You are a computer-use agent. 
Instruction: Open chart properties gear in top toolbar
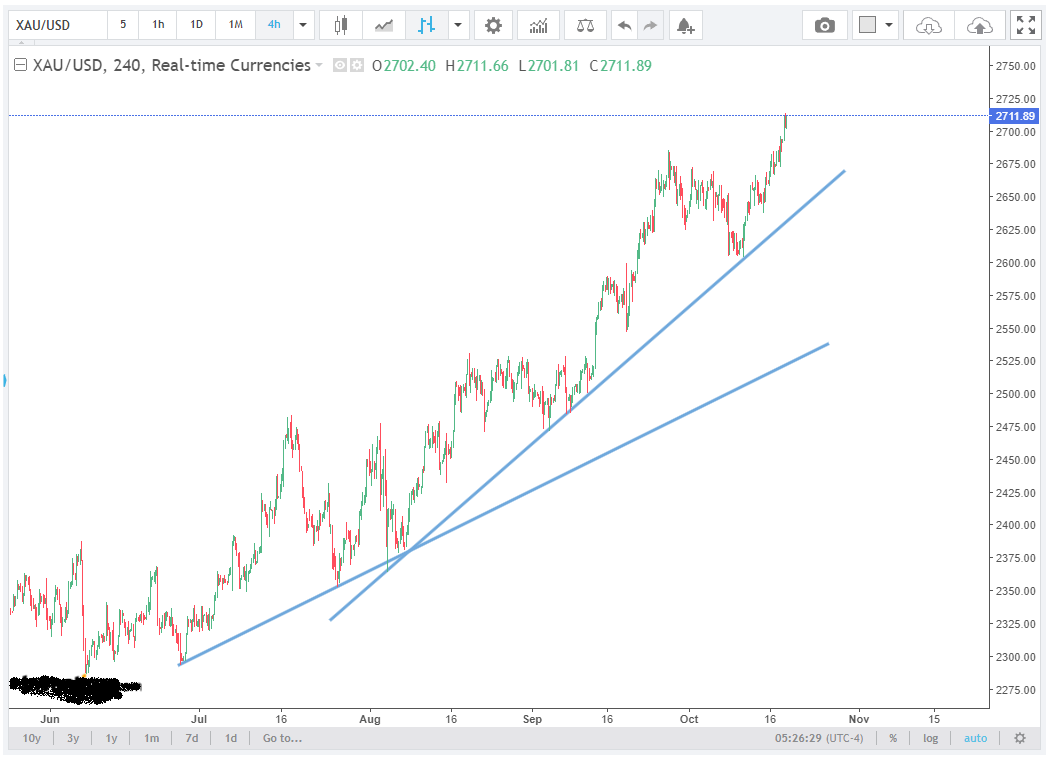pyautogui.click(x=493, y=24)
